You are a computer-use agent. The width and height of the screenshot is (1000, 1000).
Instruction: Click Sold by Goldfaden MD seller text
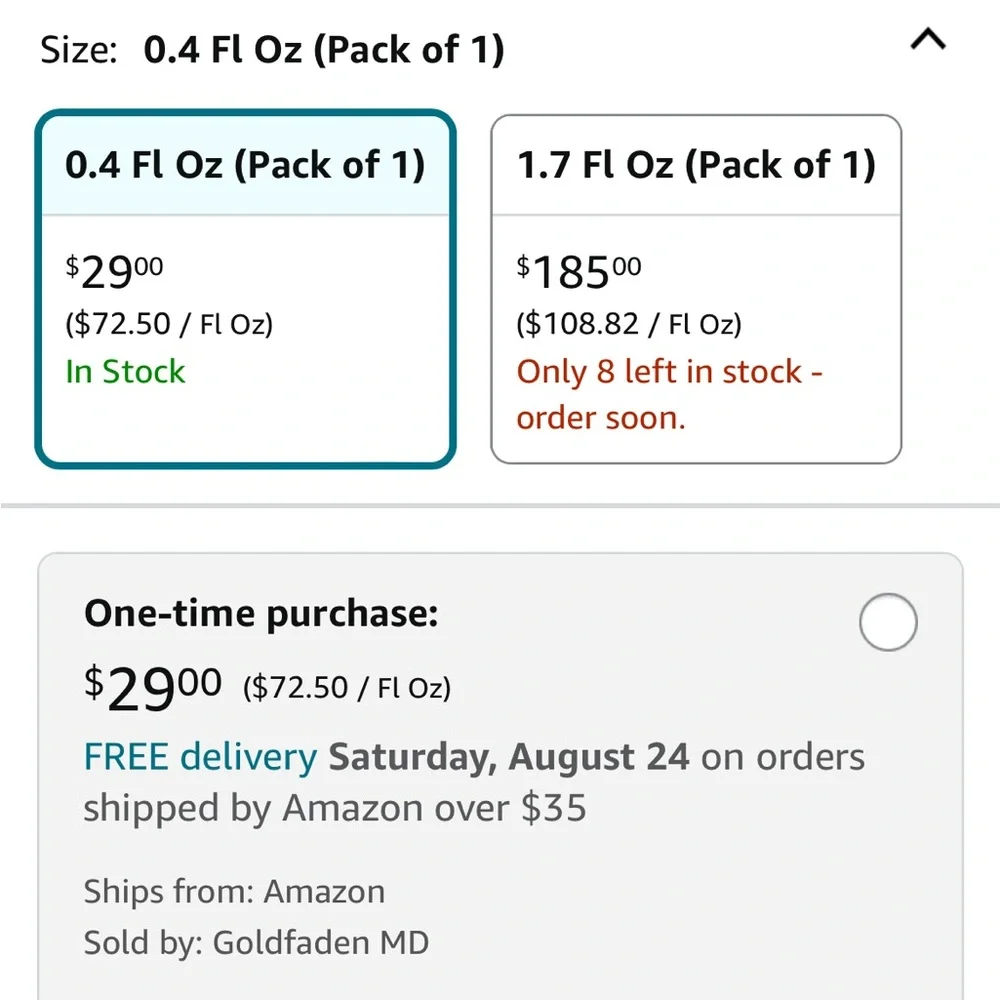[x=256, y=943]
